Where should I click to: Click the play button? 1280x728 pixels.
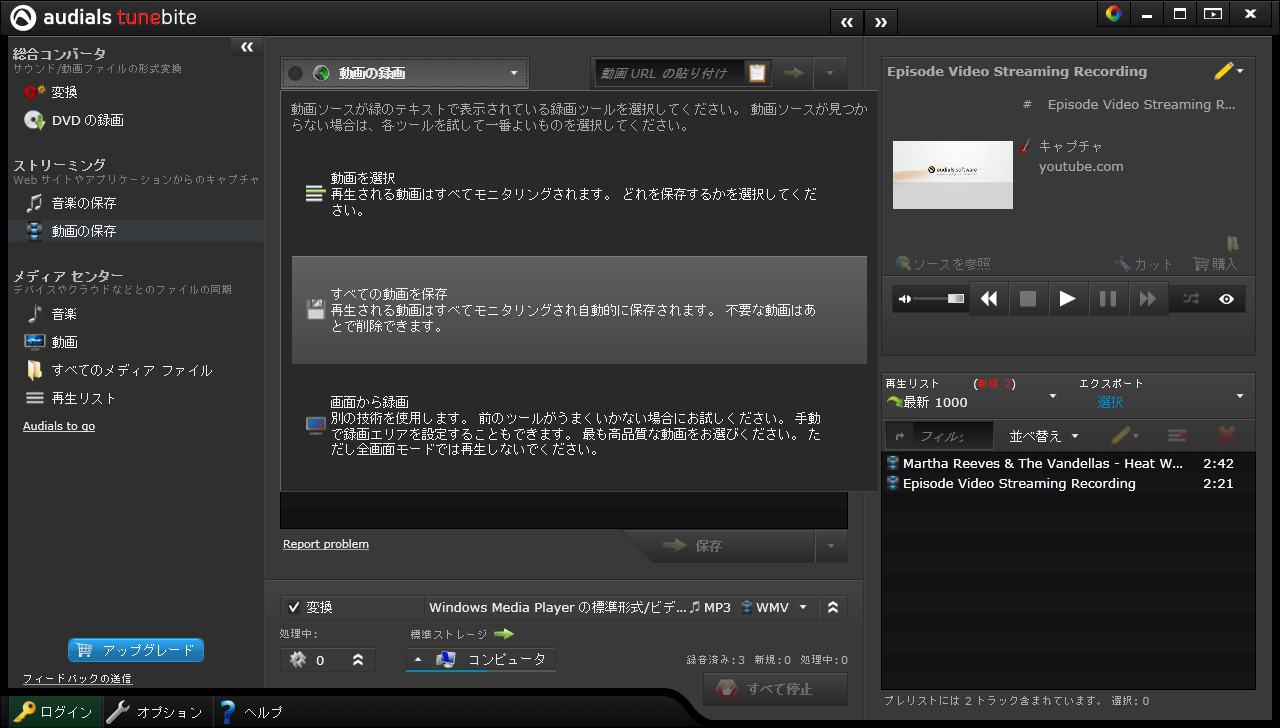[1068, 299]
